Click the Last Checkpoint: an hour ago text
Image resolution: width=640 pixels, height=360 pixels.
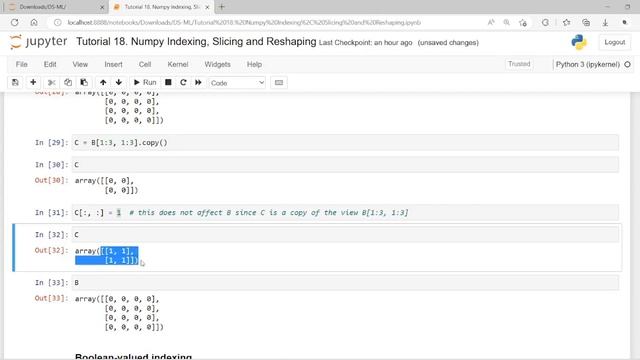[365, 42]
